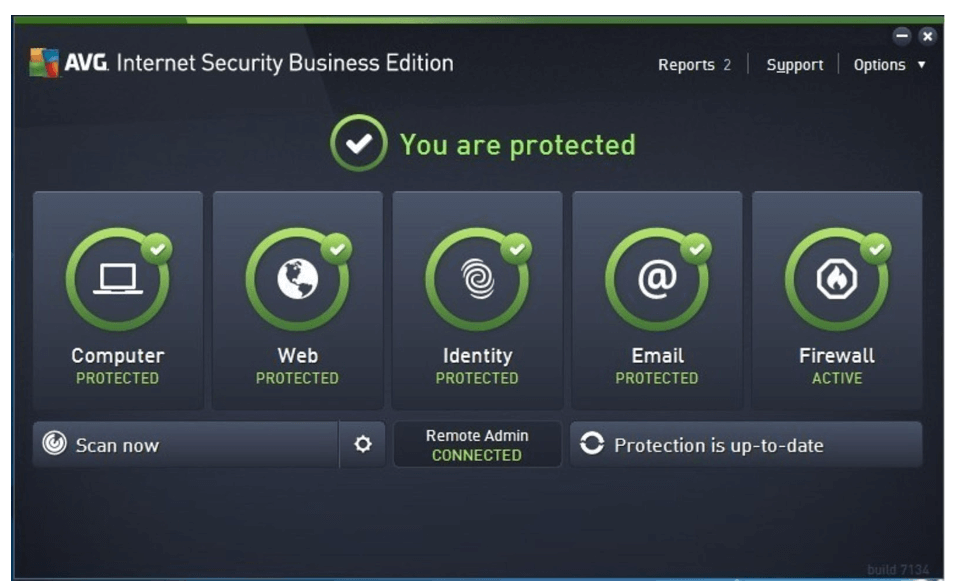Click green checkmark badge on Firewall tile
Screen dimensions: 958x583
(x=877, y=247)
